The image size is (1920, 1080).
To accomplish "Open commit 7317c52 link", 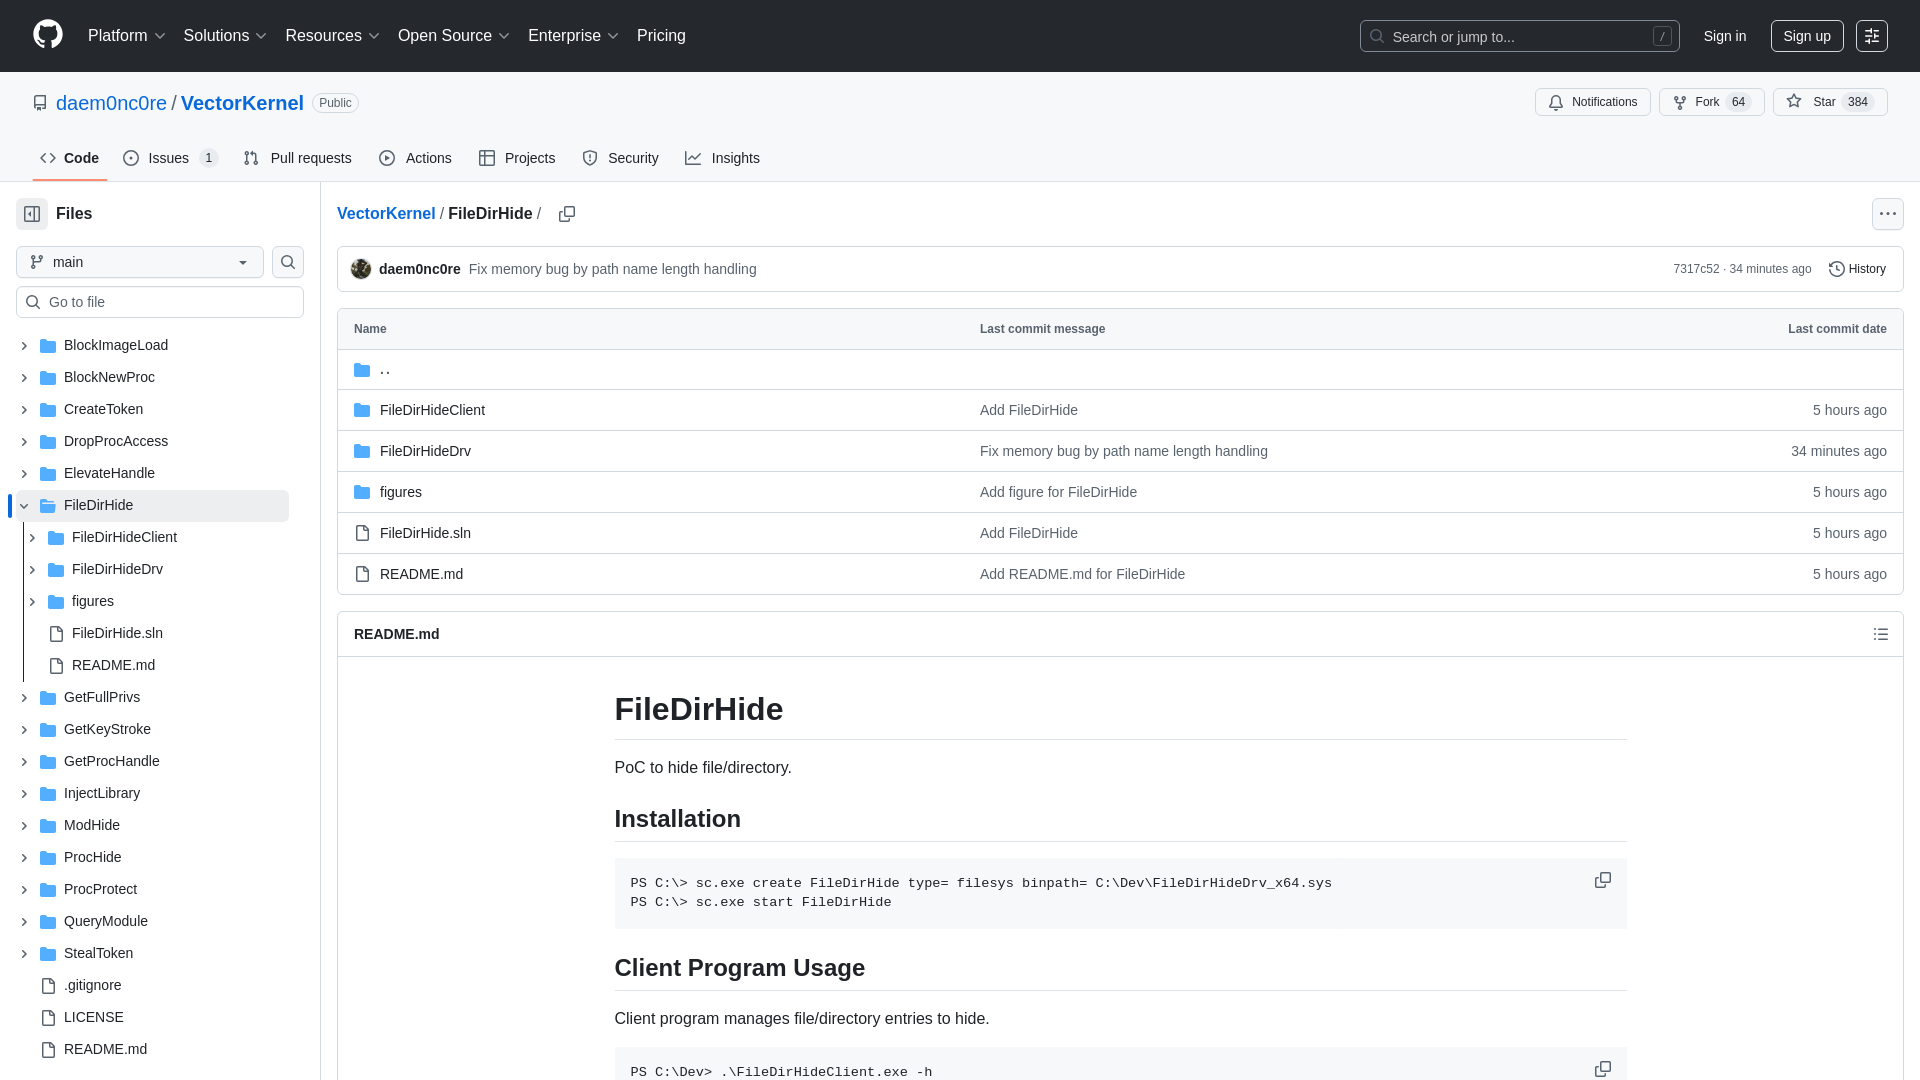I will [x=1695, y=269].
